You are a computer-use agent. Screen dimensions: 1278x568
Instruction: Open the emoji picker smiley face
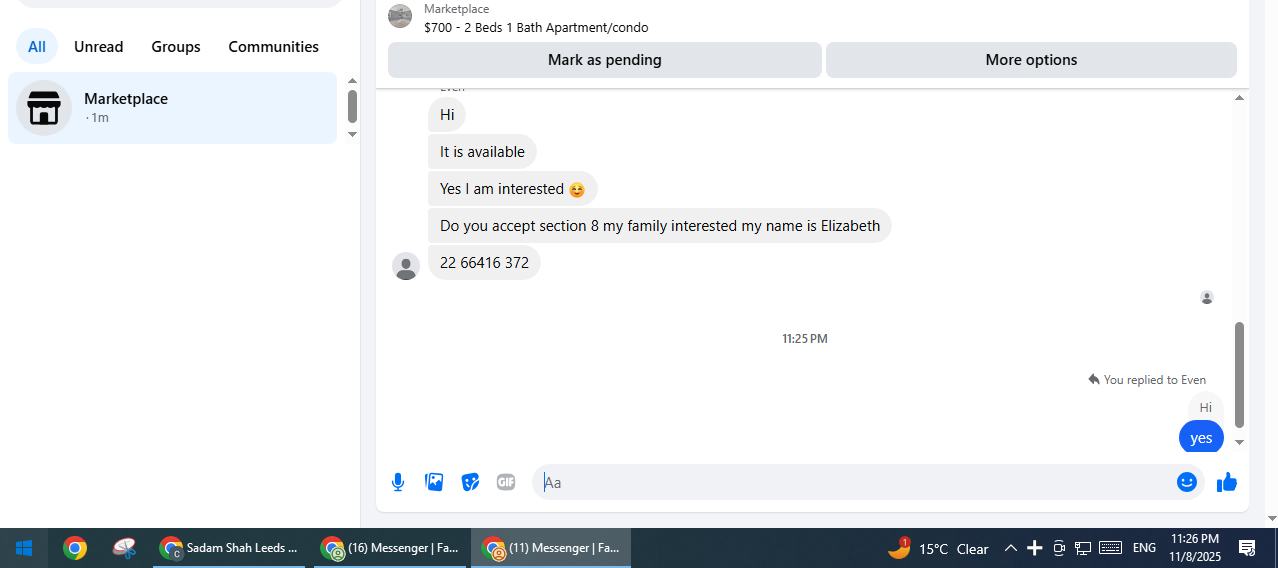(x=1187, y=482)
